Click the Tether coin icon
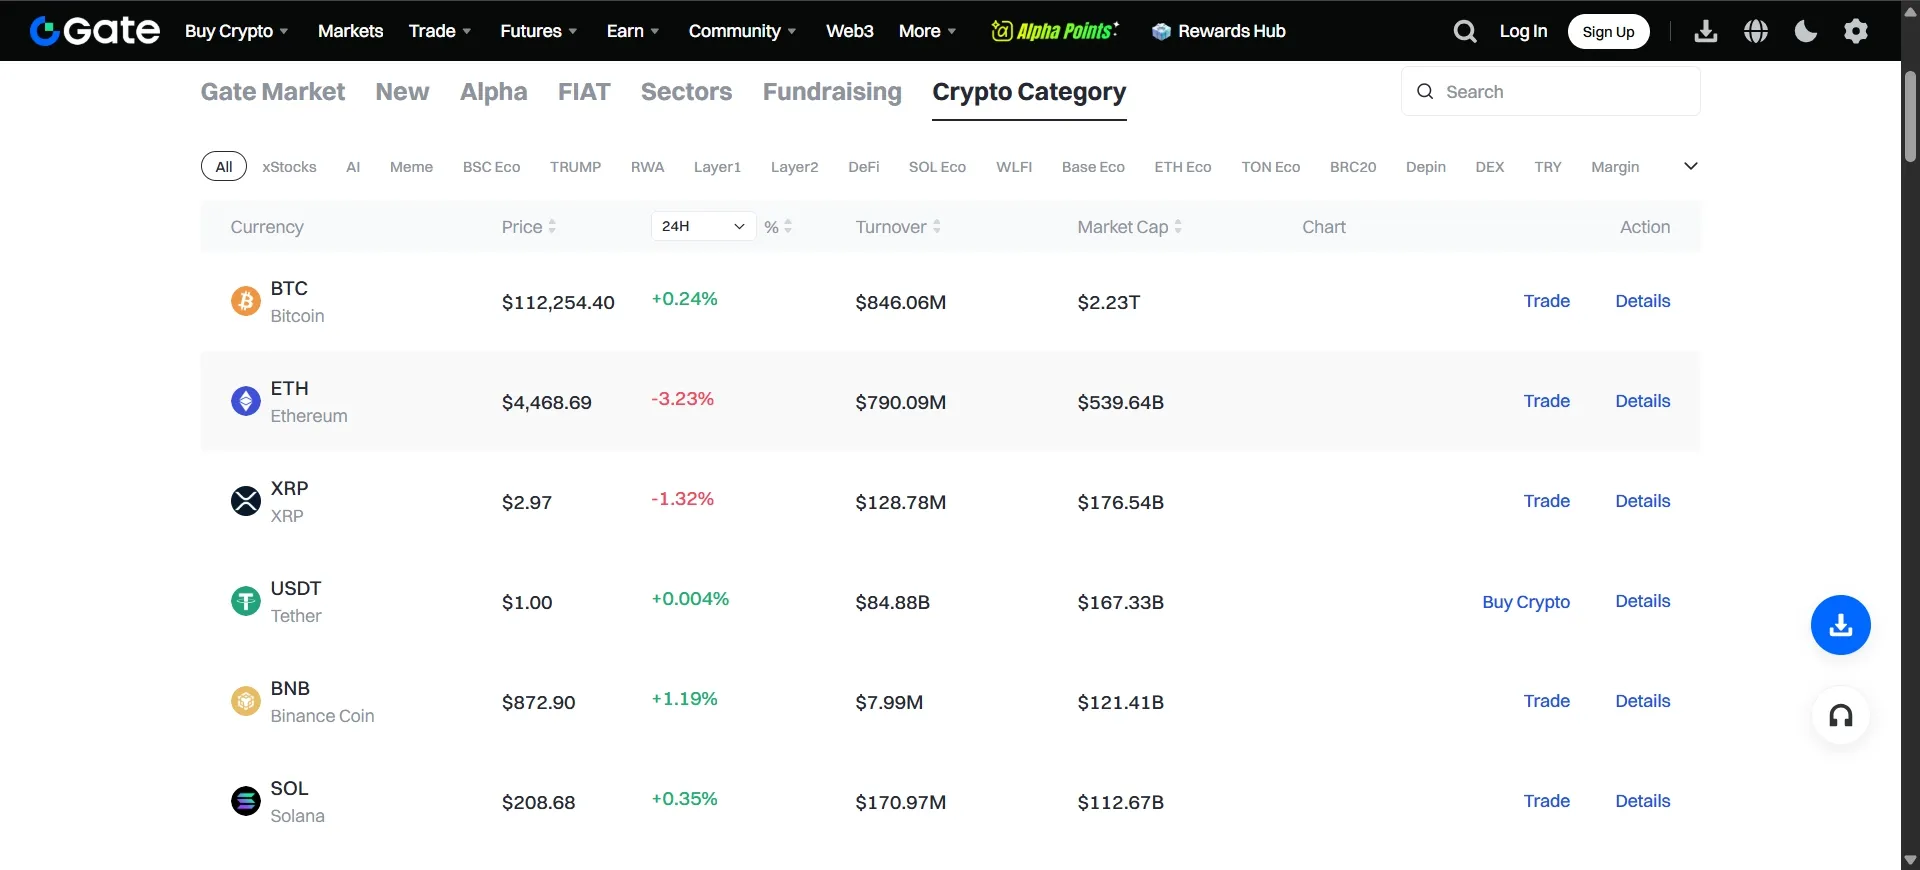 coord(246,601)
